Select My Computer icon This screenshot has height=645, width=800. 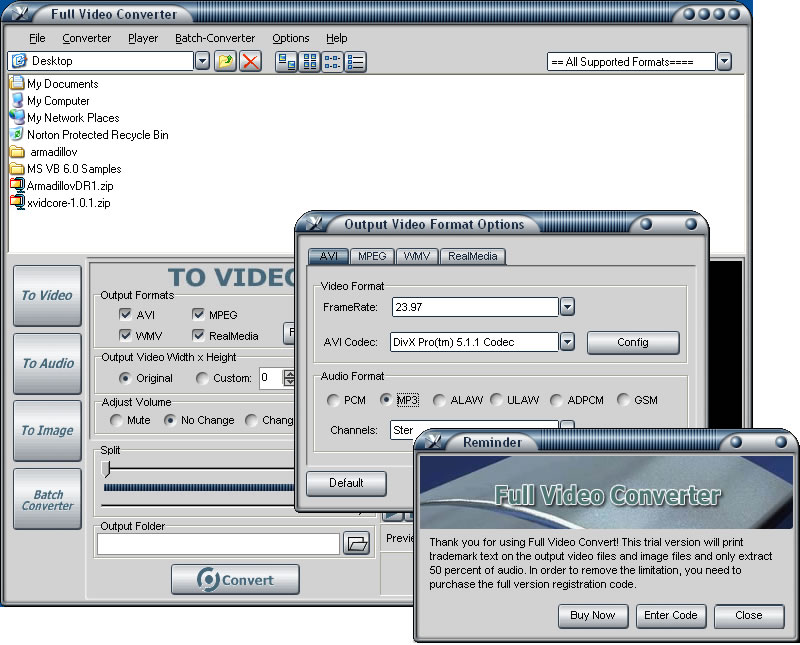pos(17,100)
